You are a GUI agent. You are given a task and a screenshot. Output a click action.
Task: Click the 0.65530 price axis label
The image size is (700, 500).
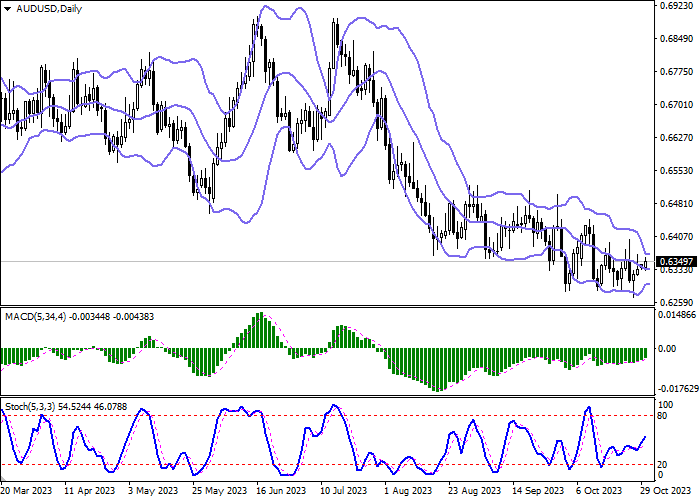[677, 171]
